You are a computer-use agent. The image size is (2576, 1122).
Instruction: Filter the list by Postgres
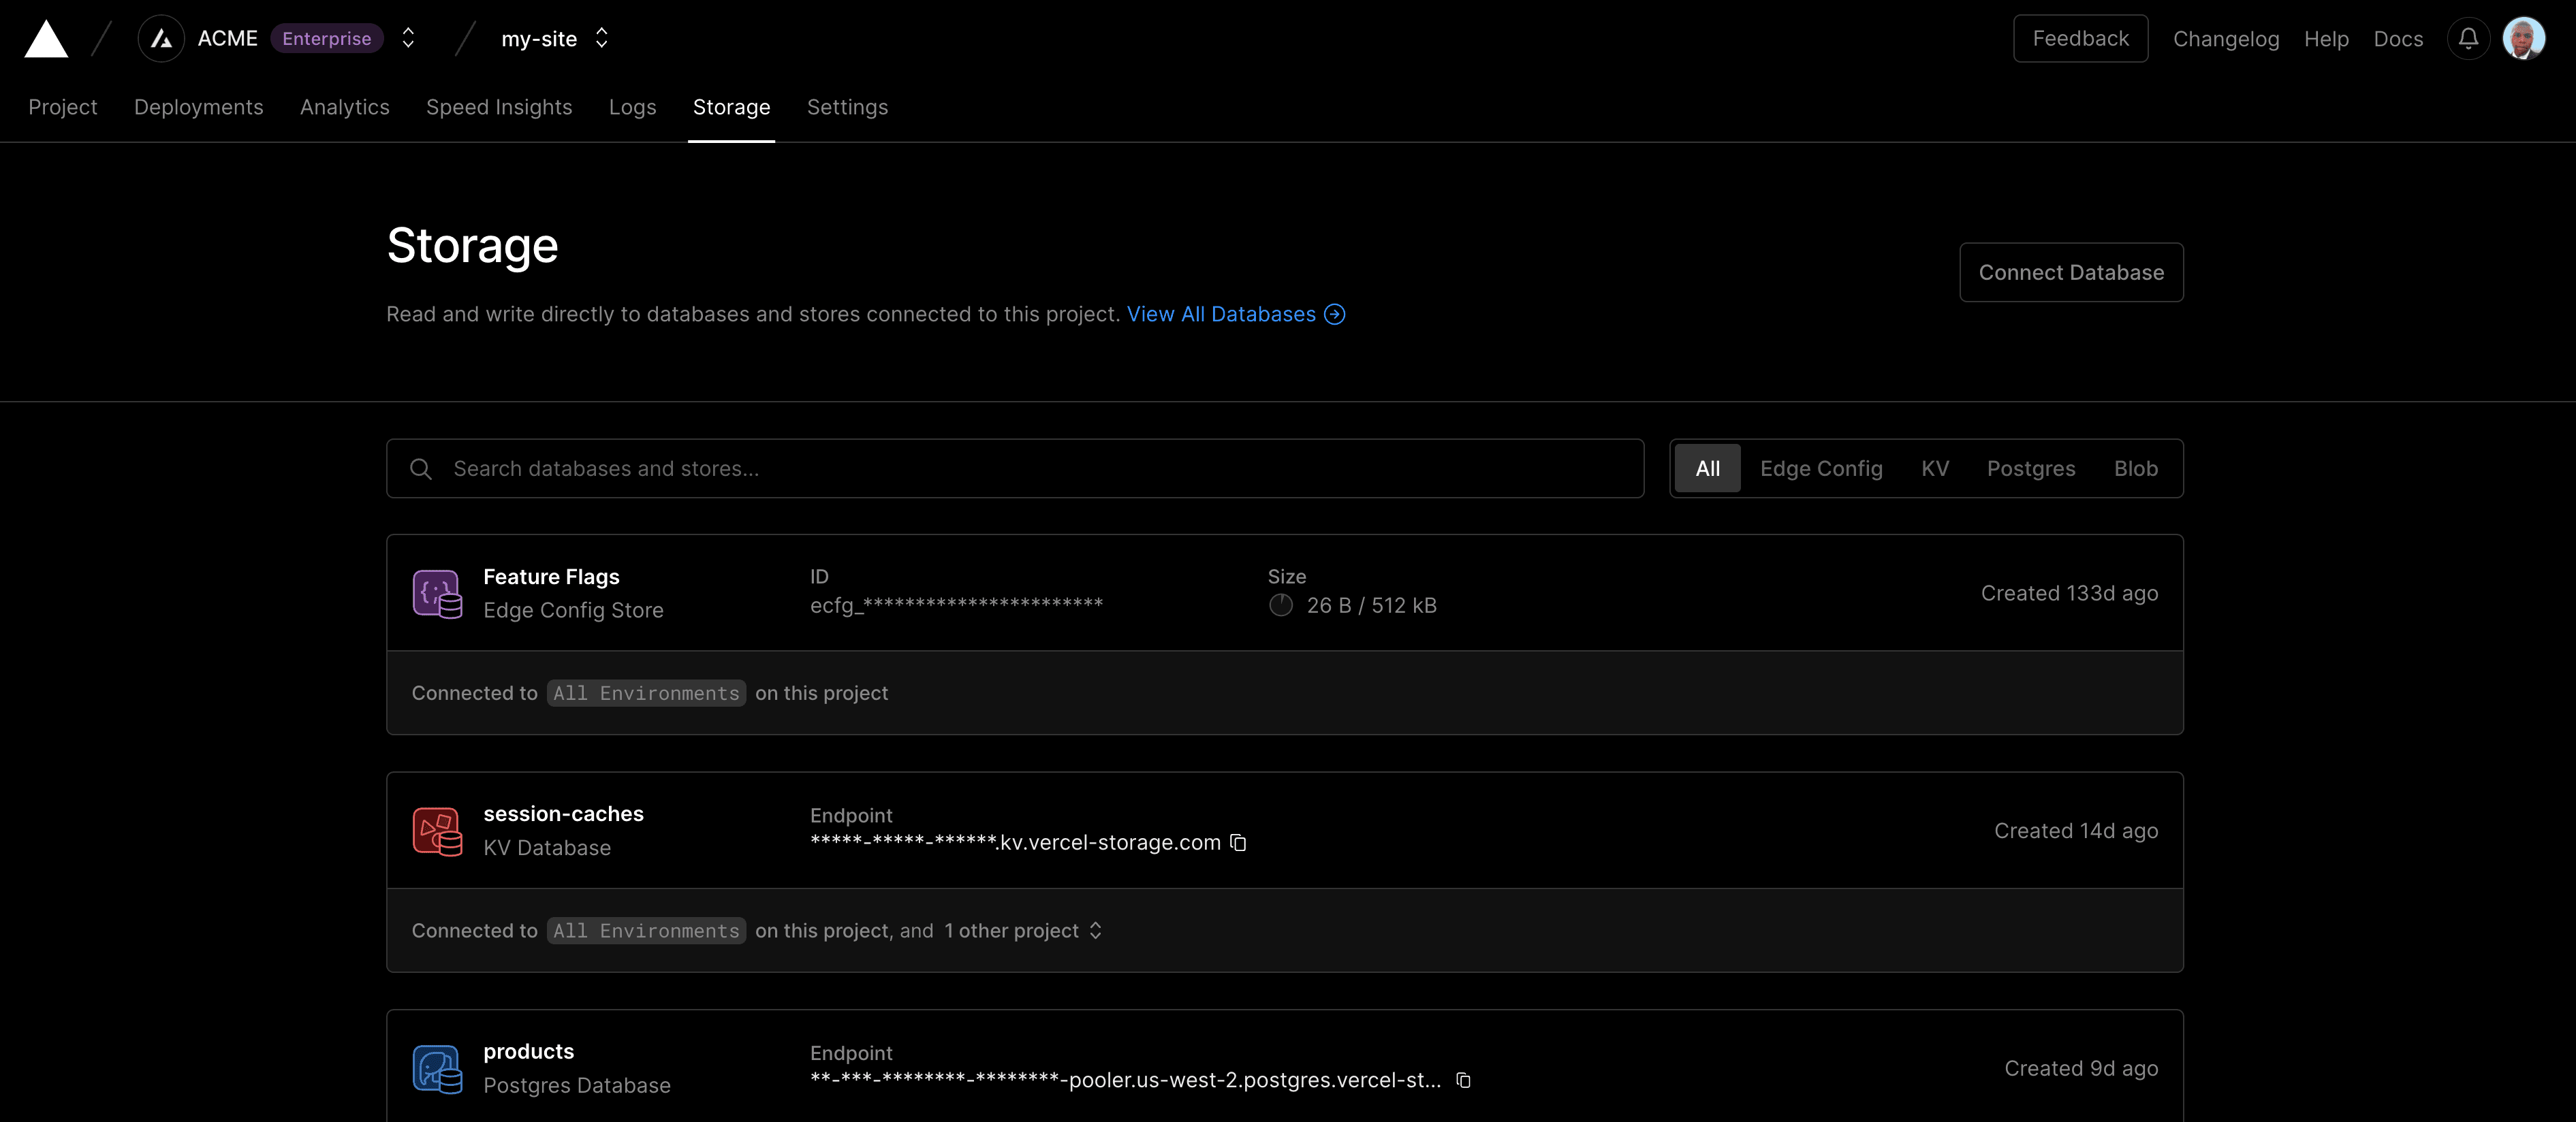pyautogui.click(x=2030, y=469)
